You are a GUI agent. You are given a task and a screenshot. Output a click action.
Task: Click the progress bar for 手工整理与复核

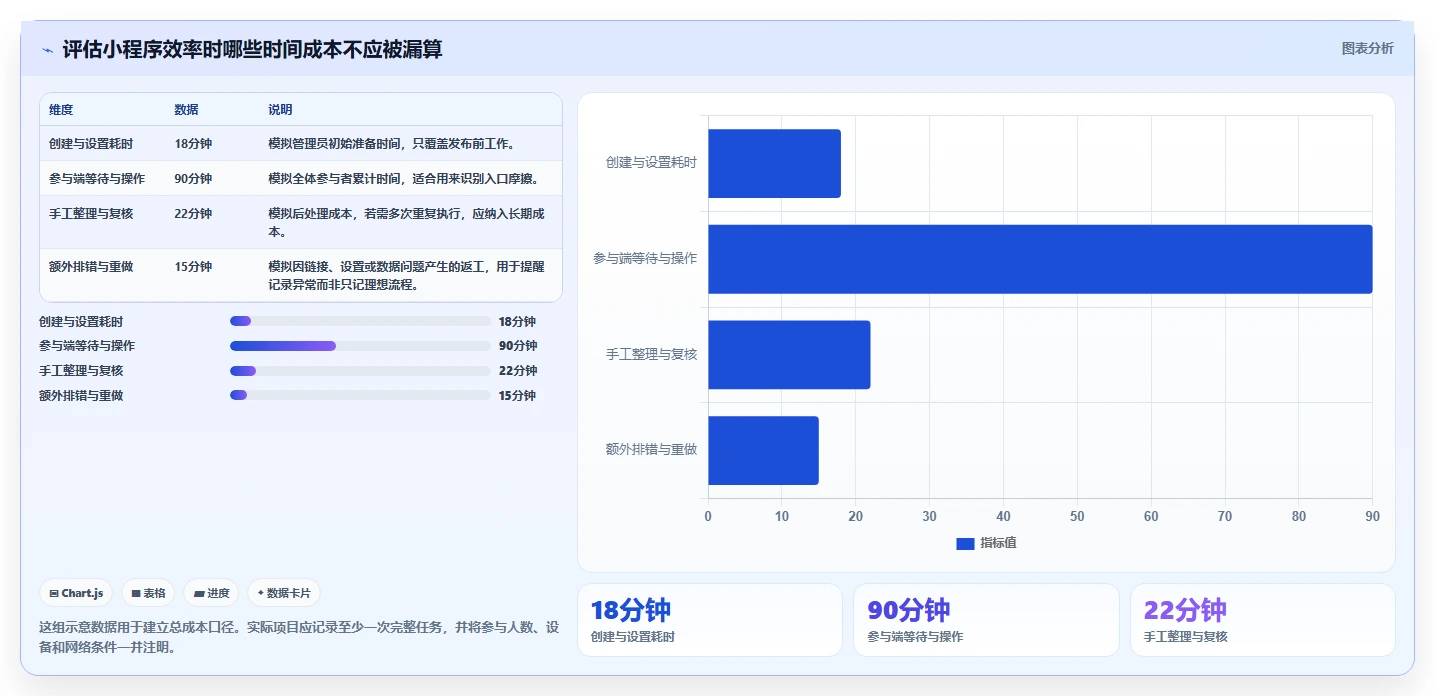[x=360, y=371]
